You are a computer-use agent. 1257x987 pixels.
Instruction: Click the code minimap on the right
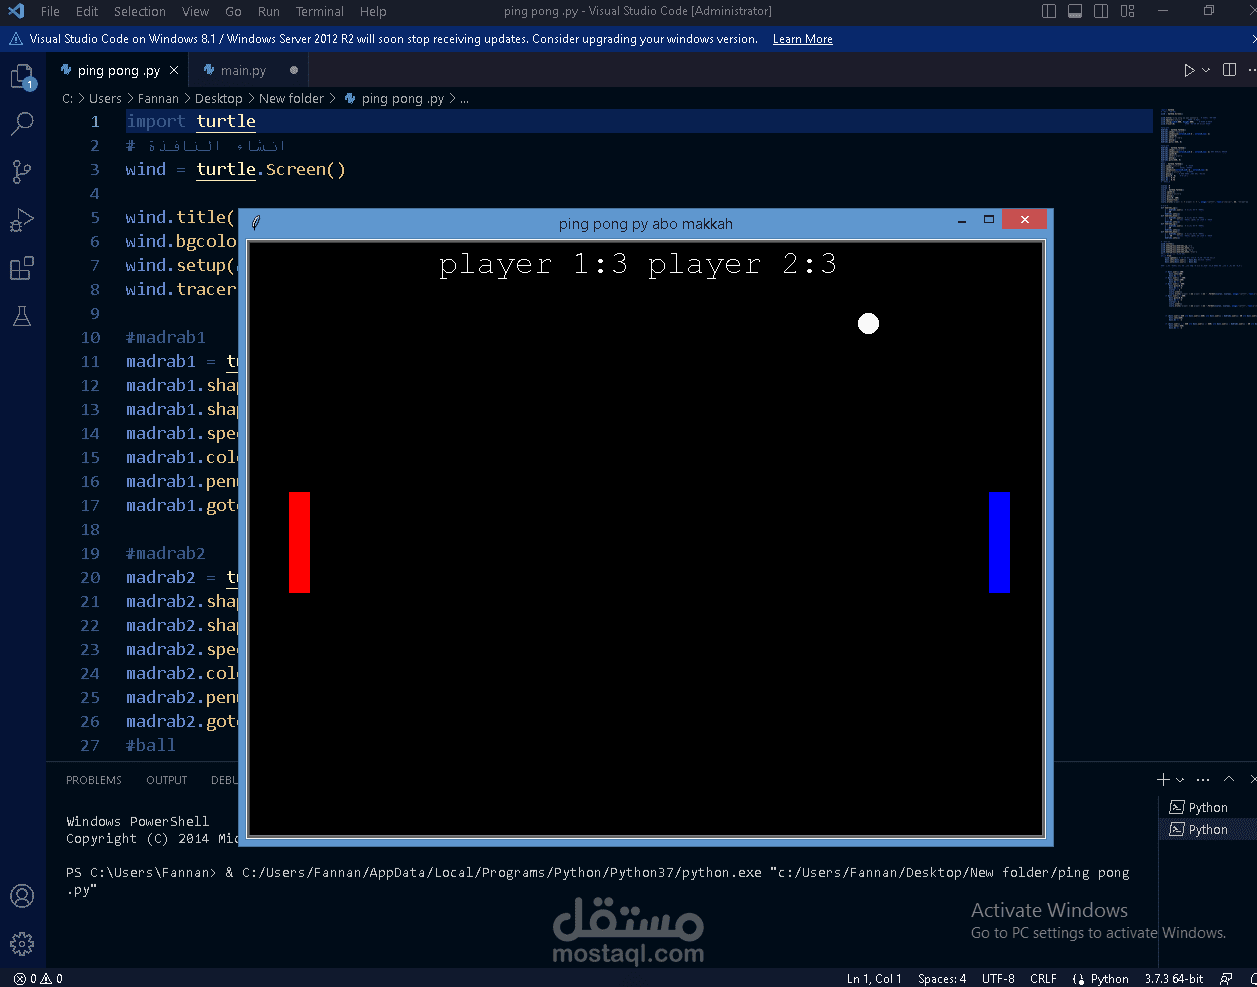coord(1205,220)
